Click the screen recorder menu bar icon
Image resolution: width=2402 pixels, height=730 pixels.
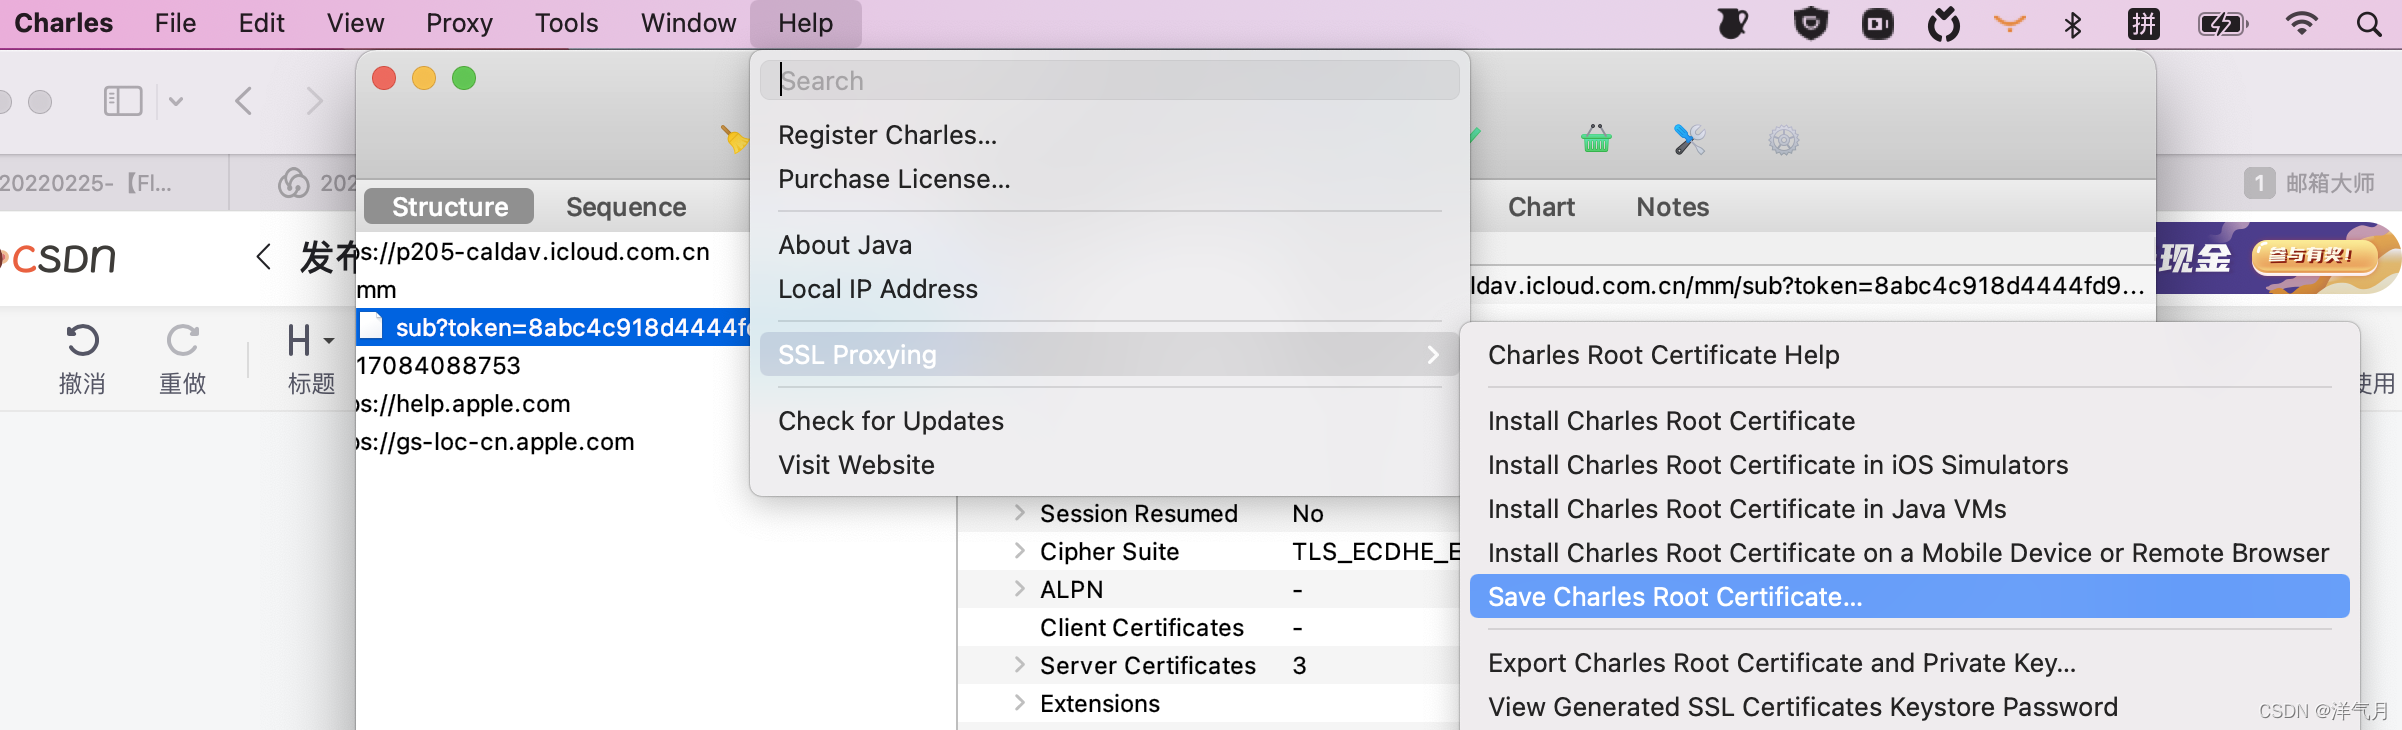click(x=1877, y=23)
